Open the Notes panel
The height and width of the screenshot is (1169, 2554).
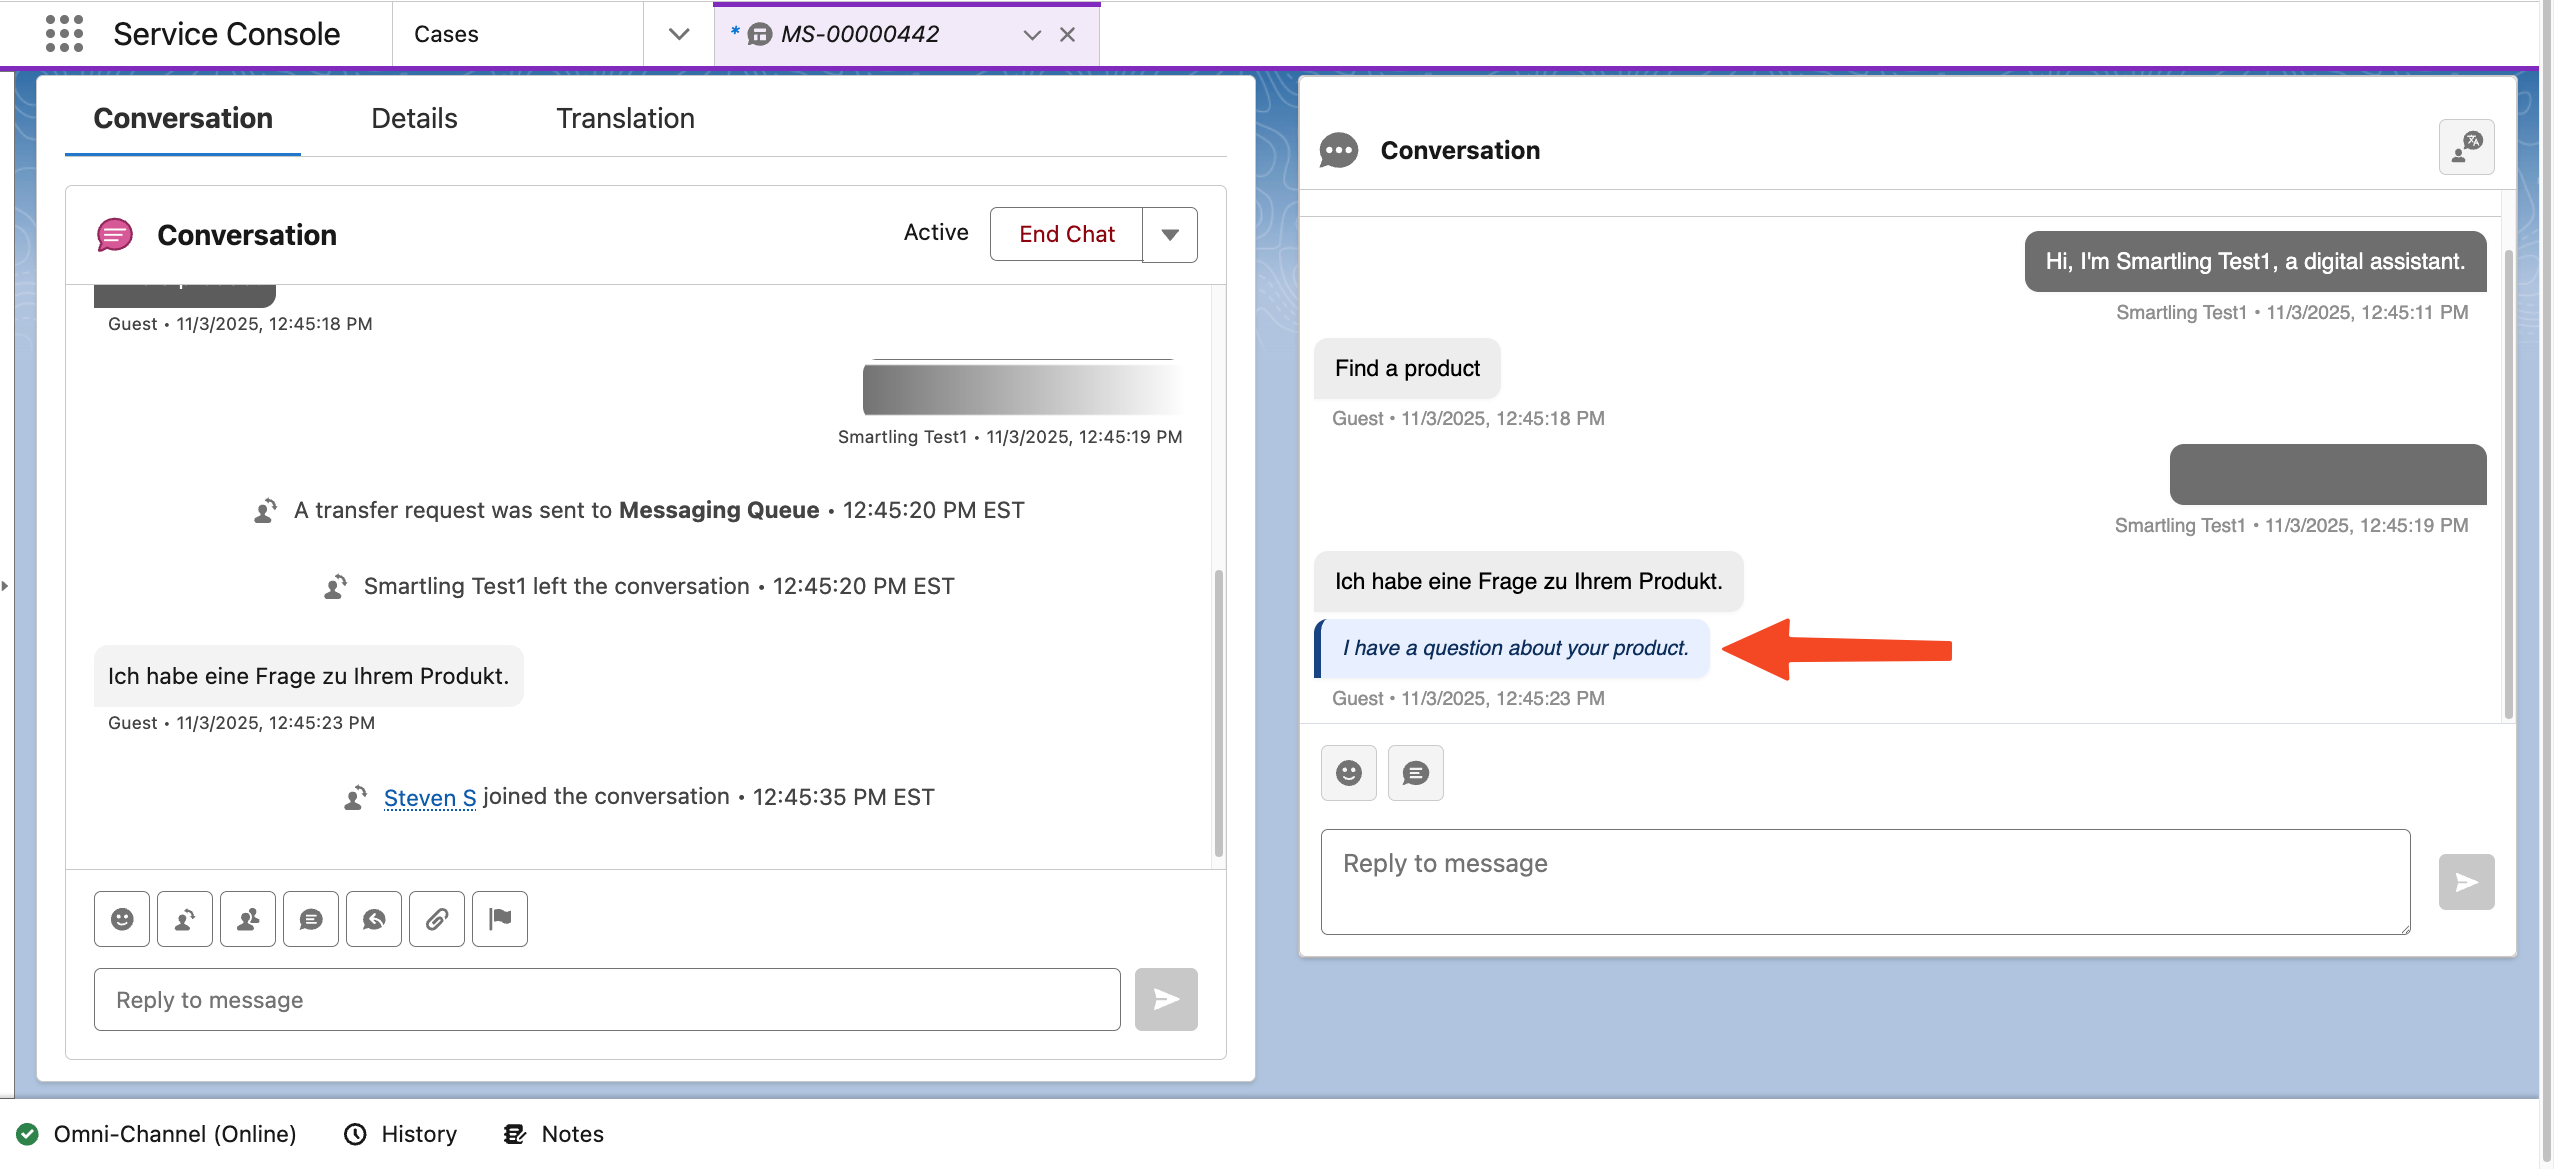552,1133
